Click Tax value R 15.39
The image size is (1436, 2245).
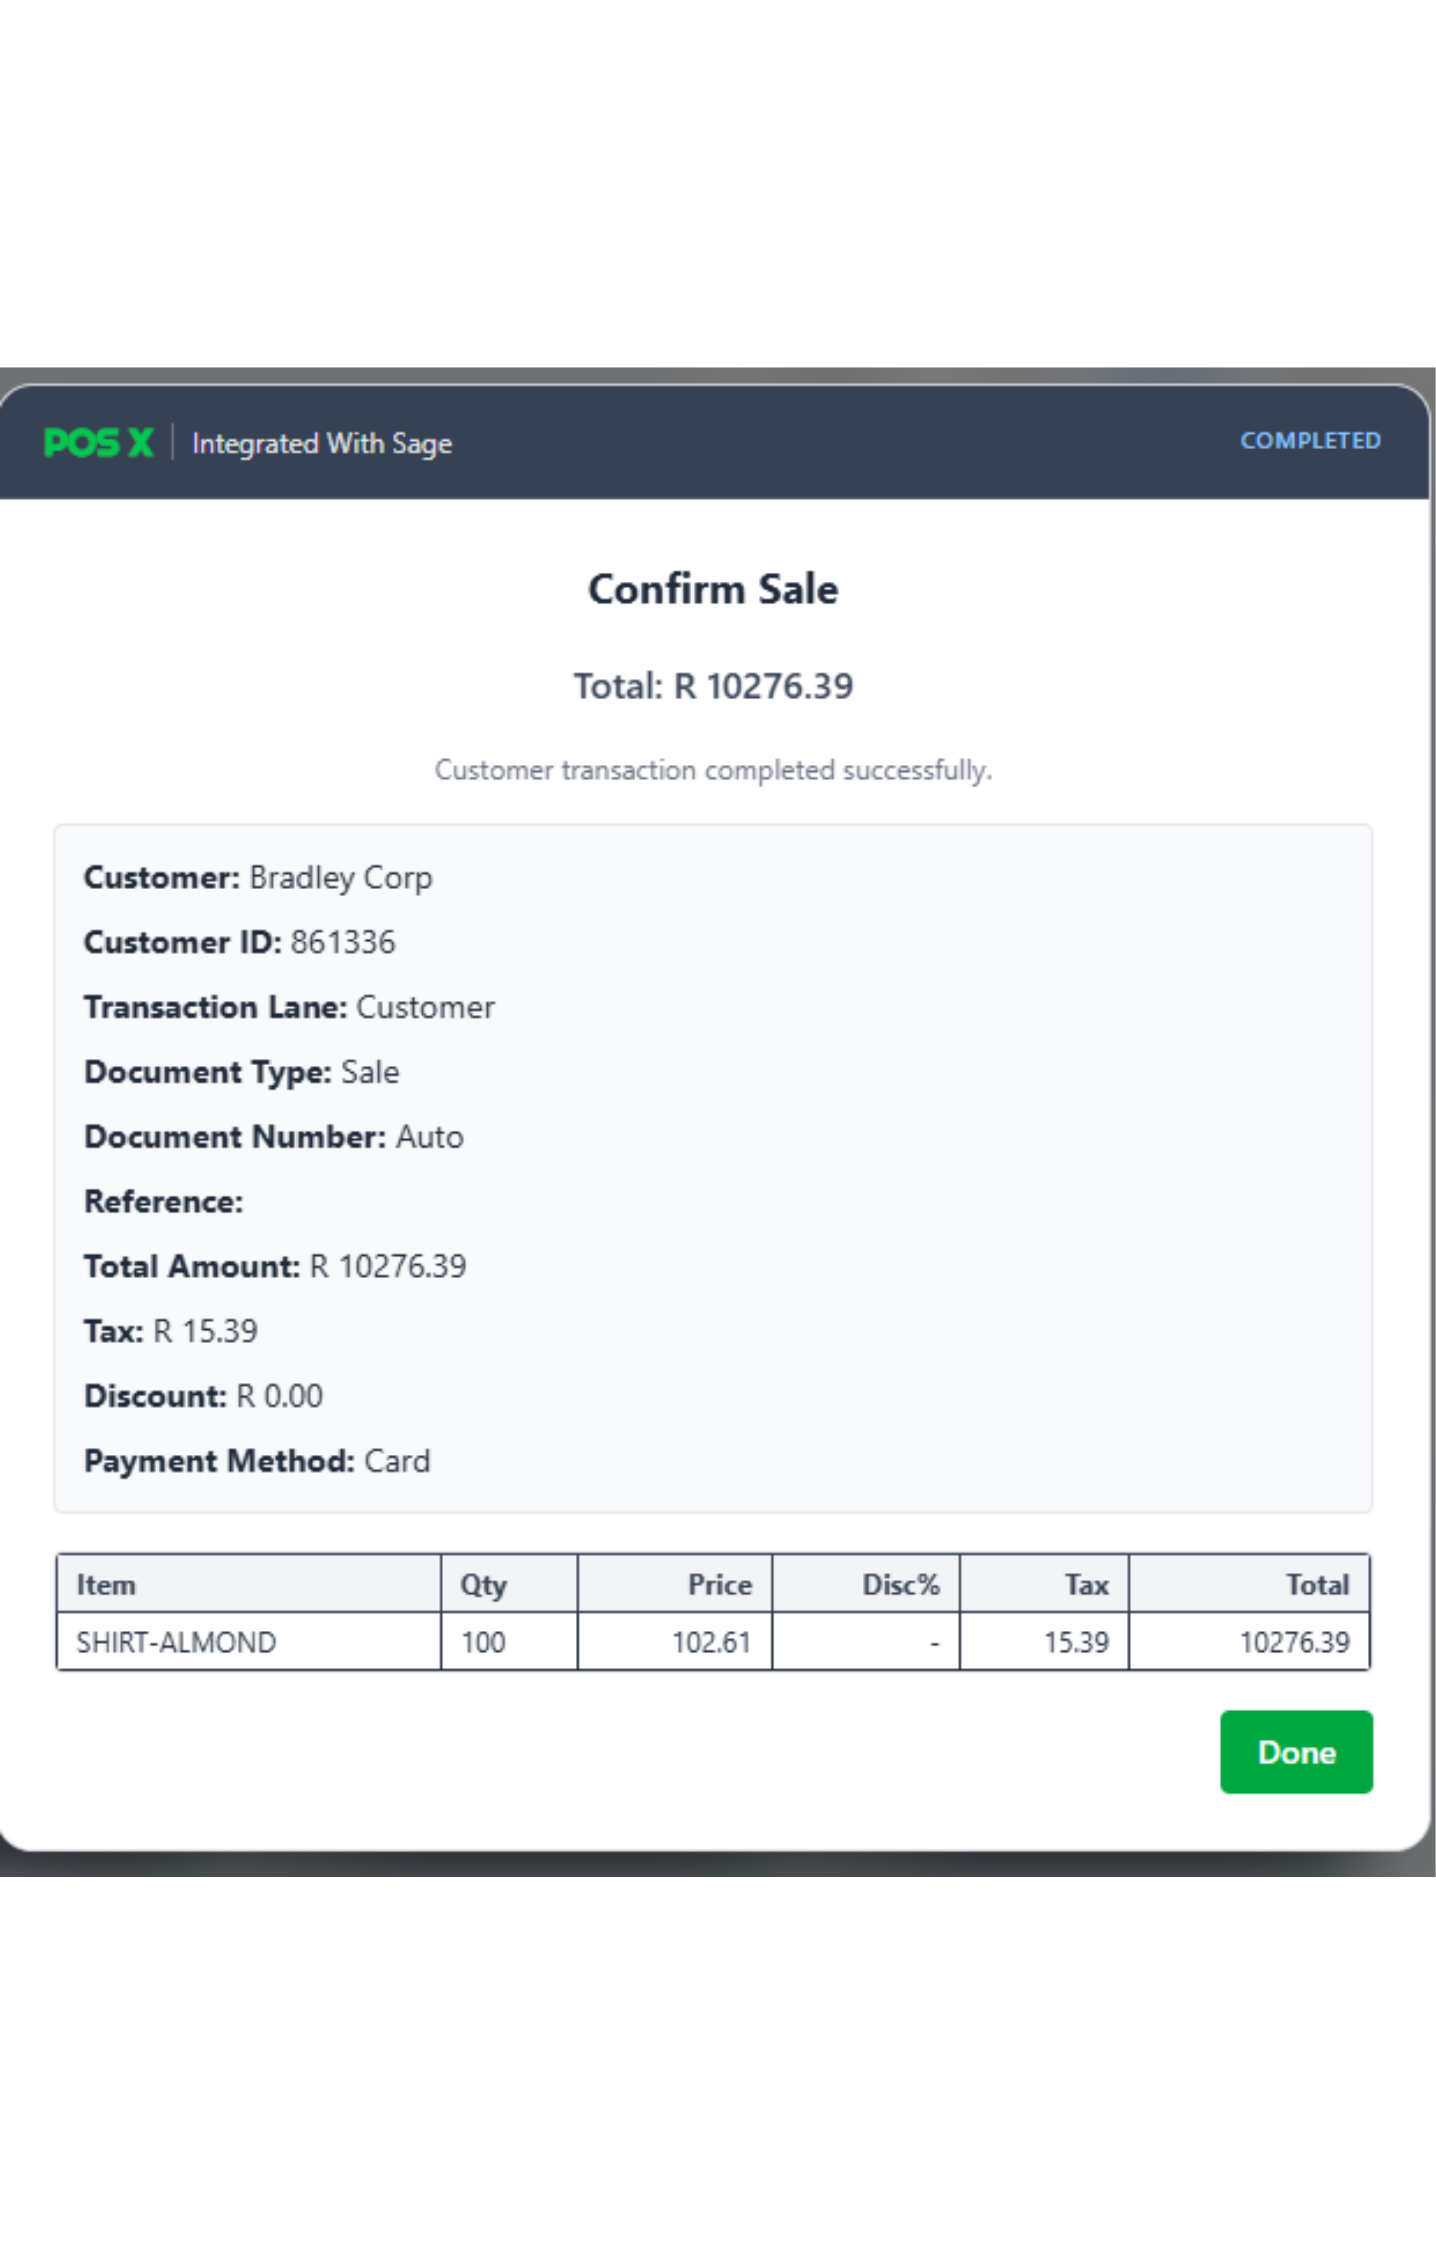click(x=205, y=1331)
